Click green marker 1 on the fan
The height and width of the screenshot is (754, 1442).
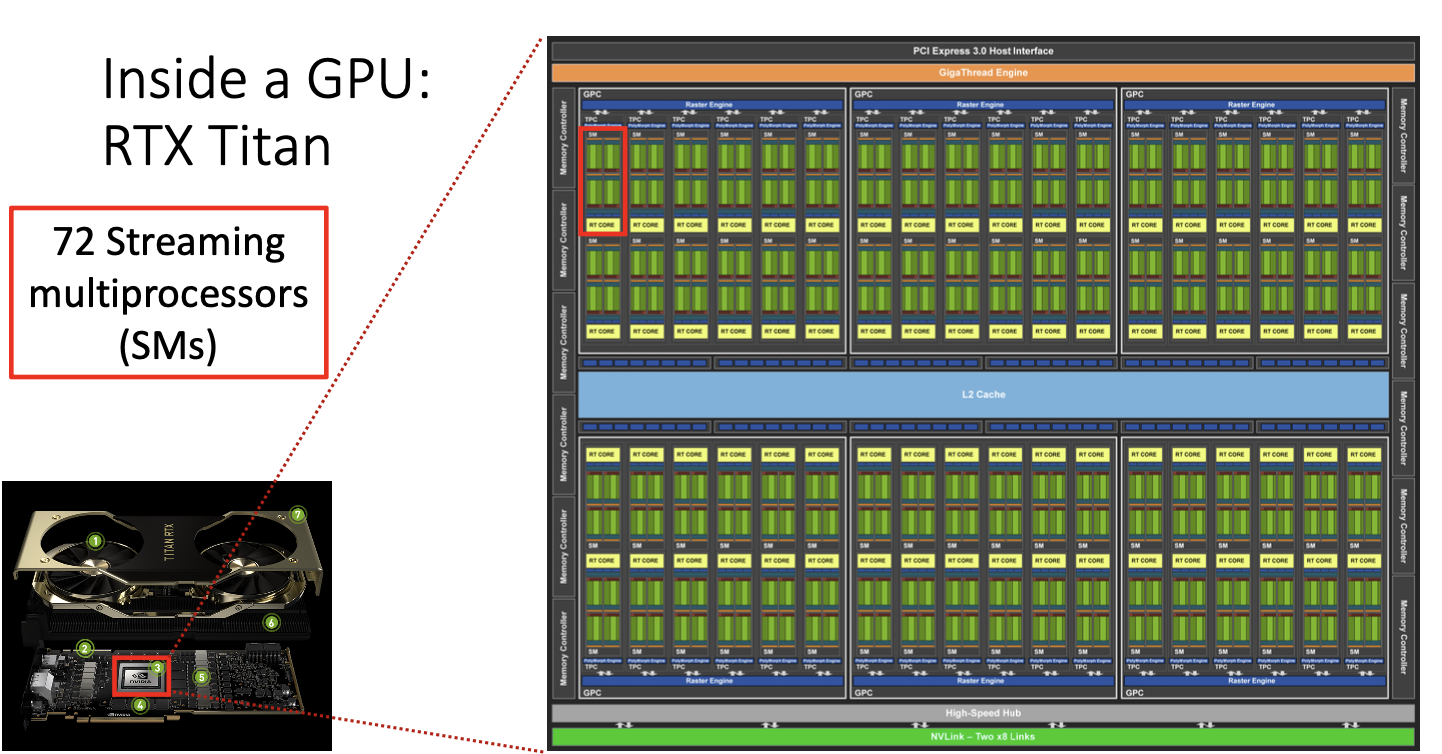[x=95, y=541]
